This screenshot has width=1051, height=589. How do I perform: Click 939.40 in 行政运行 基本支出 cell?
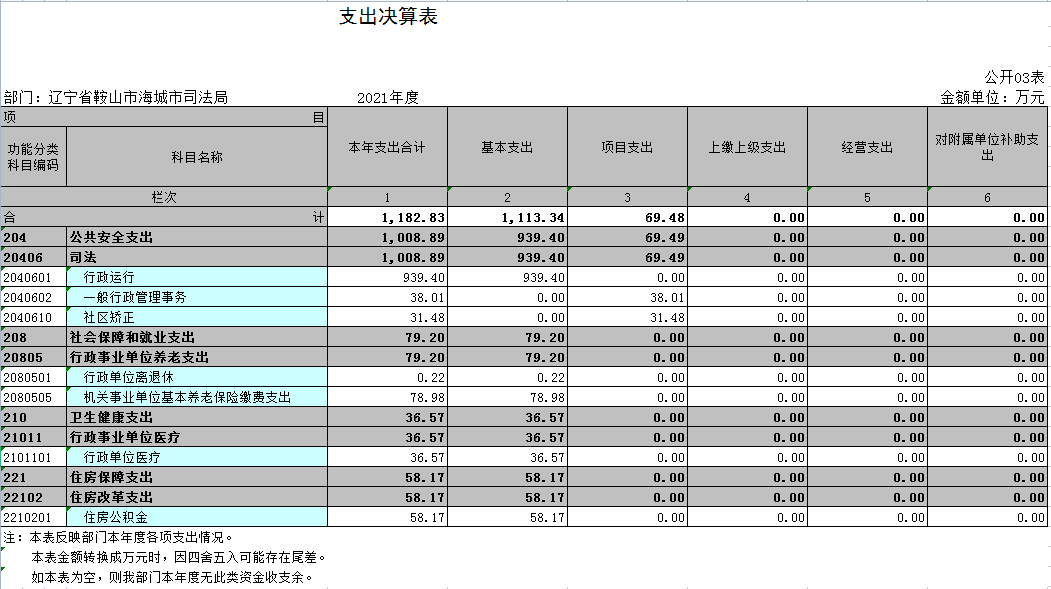tap(507, 277)
